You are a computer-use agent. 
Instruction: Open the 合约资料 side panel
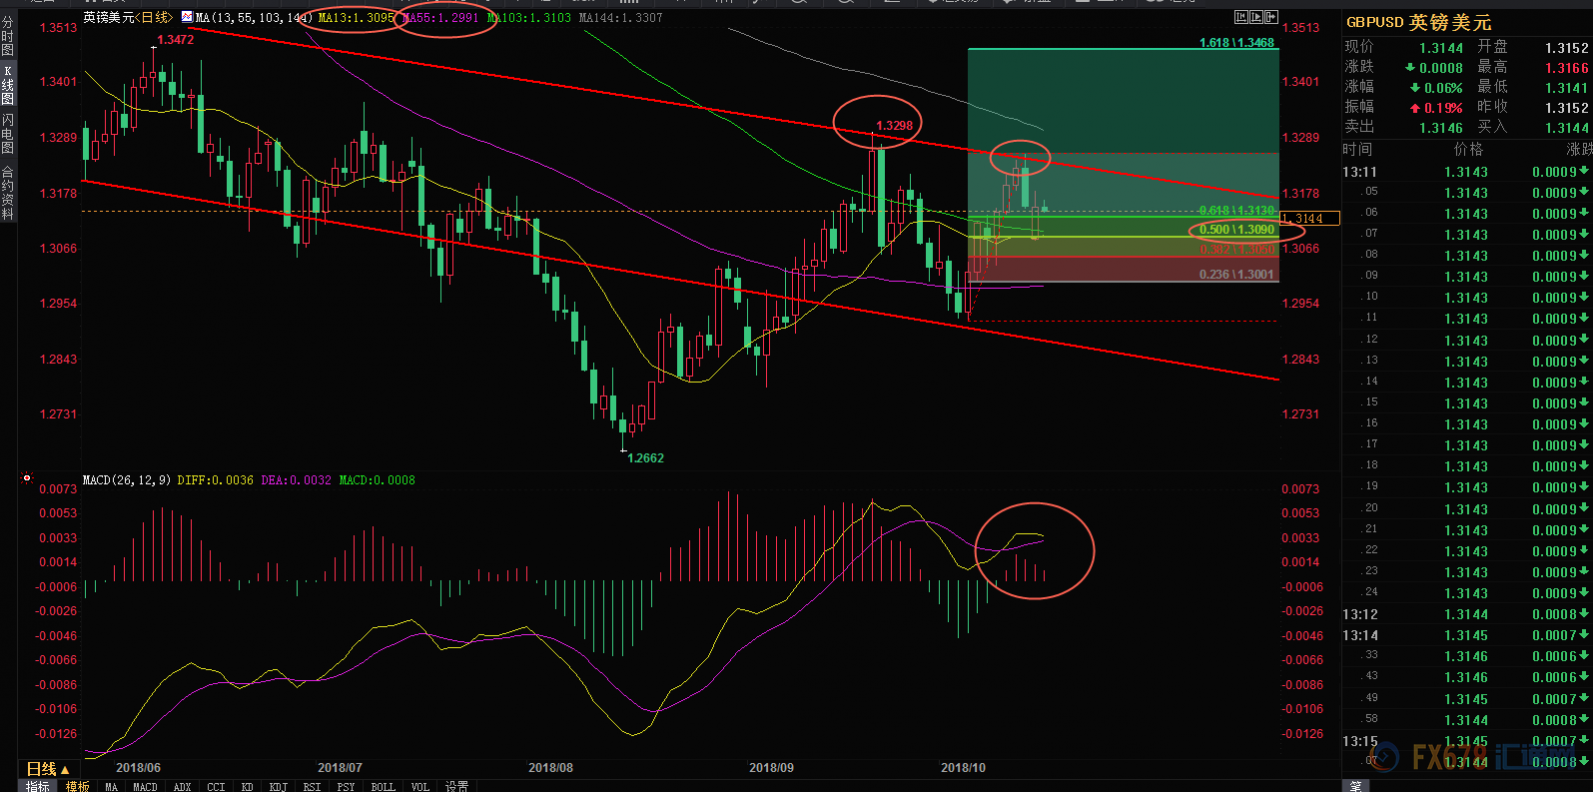click(x=8, y=192)
